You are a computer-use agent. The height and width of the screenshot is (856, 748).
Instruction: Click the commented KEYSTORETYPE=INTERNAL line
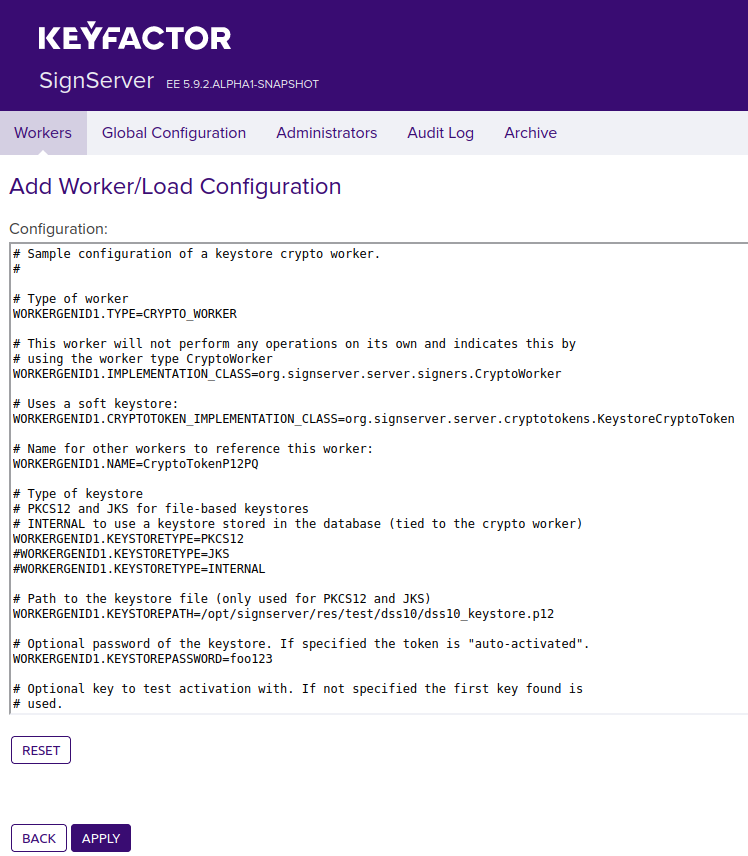pos(139,569)
